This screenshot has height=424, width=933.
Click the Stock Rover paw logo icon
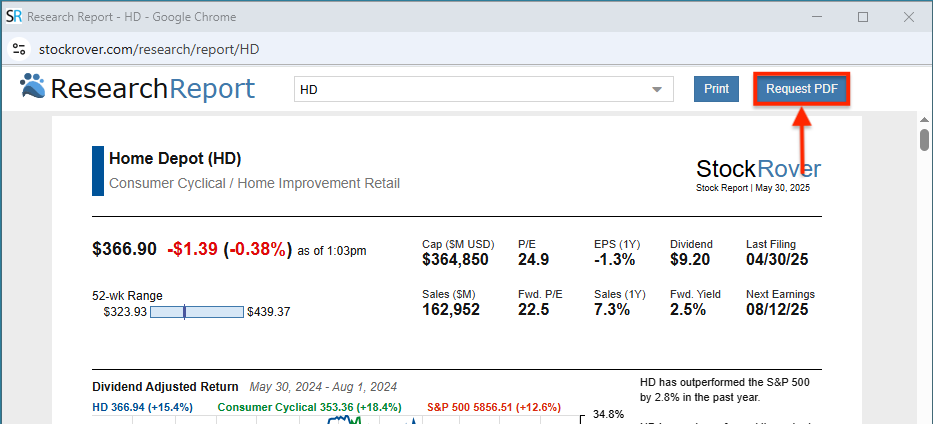[32, 86]
